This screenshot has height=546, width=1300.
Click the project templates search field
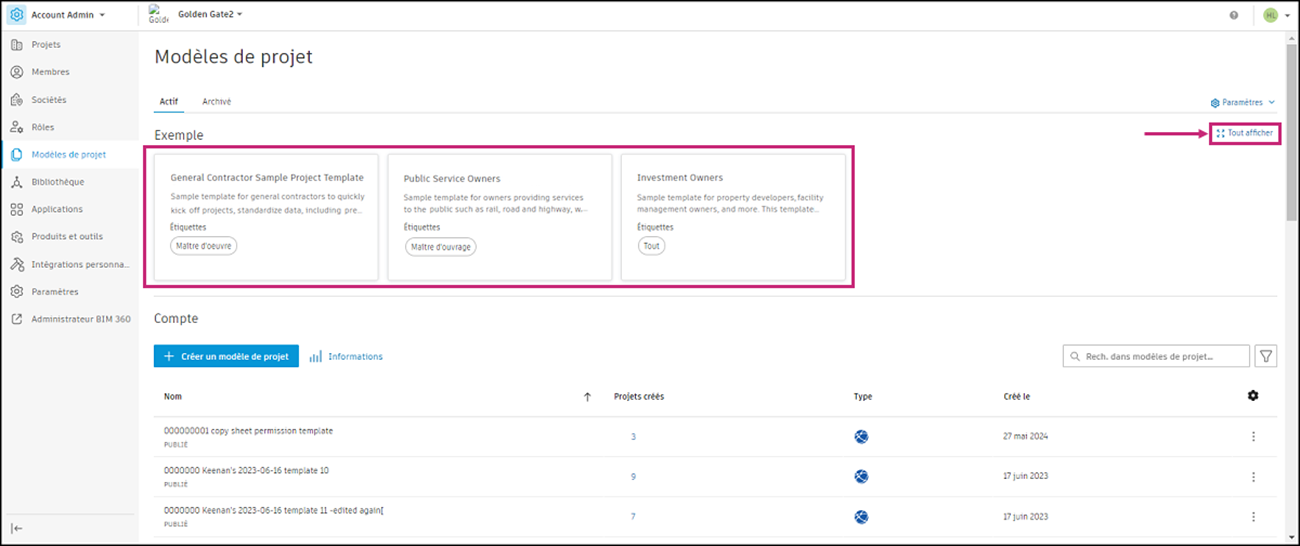pos(1156,356)
